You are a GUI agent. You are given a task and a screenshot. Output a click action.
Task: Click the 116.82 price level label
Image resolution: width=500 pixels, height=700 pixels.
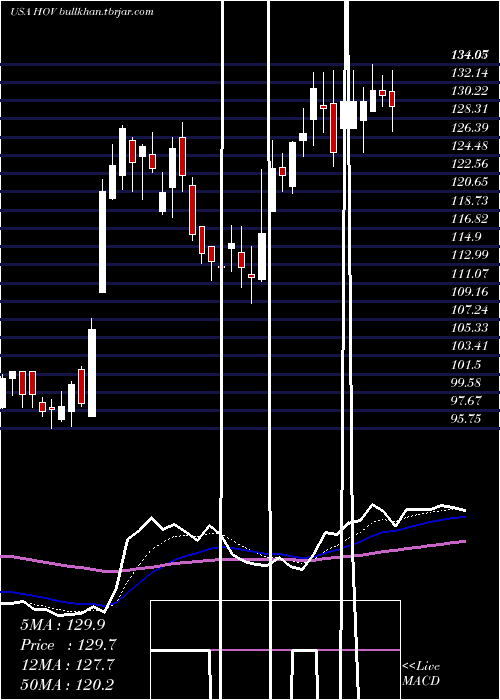click(470, 219)
